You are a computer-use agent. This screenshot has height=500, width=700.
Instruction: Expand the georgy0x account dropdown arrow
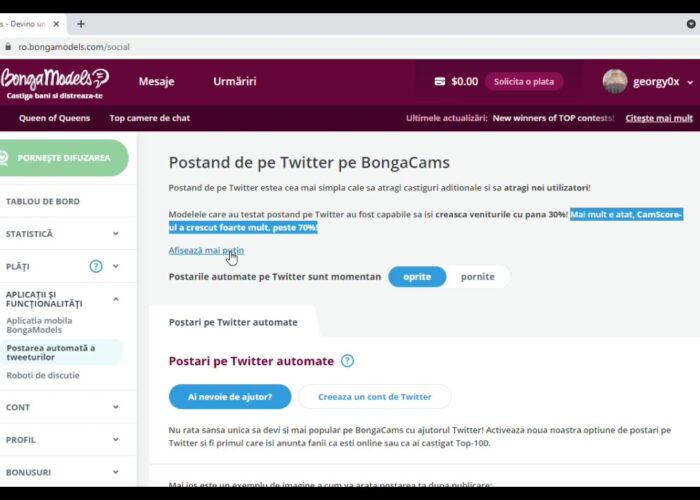690,82
